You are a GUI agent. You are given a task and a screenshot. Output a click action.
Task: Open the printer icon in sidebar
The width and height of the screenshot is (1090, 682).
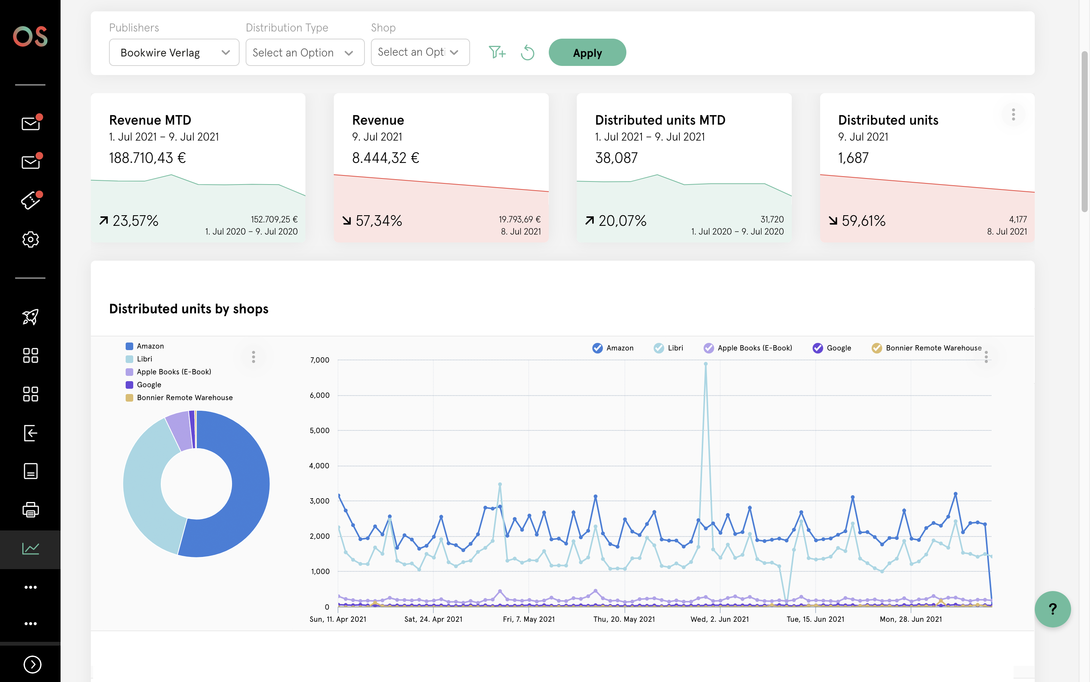[30, 510]
